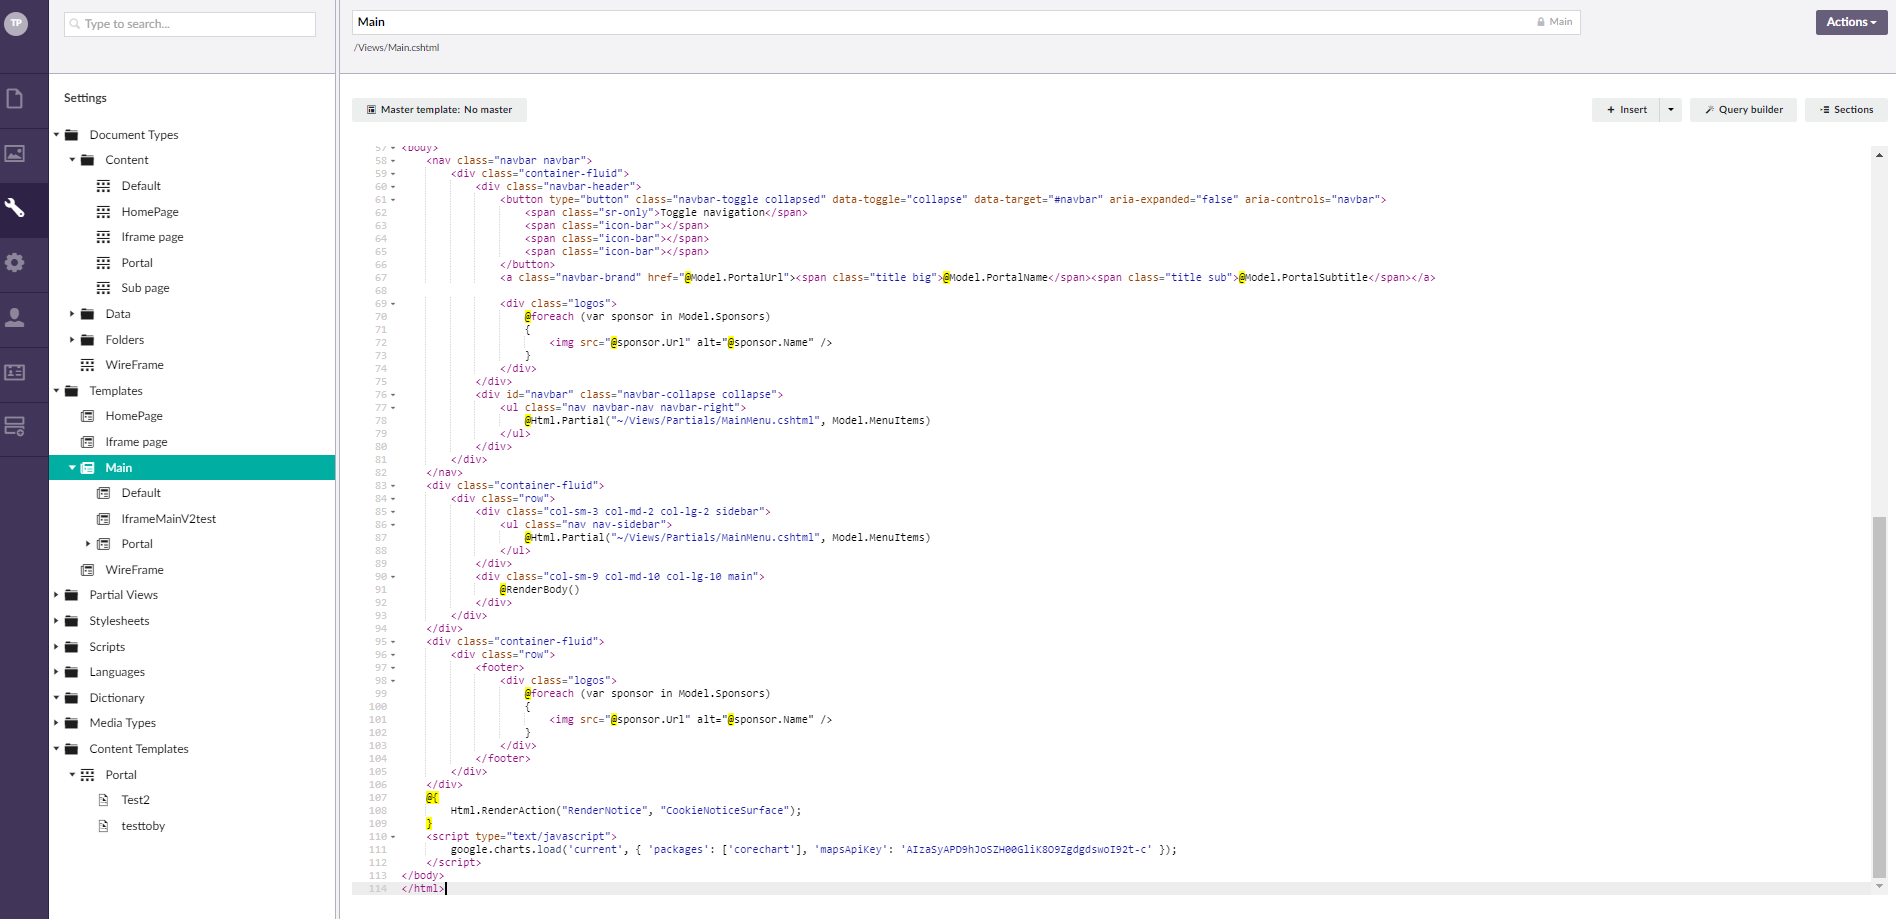Select Portal under Content Templates
The height and width of the screenshot is (919, 1896).
pyautogui.click(x=121, y=775)
